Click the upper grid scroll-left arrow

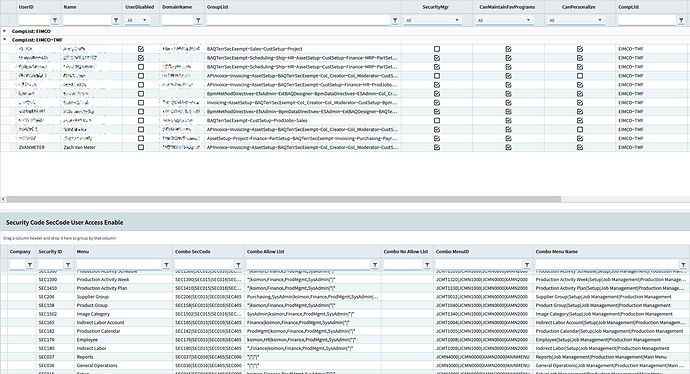(x=3, y=199)
